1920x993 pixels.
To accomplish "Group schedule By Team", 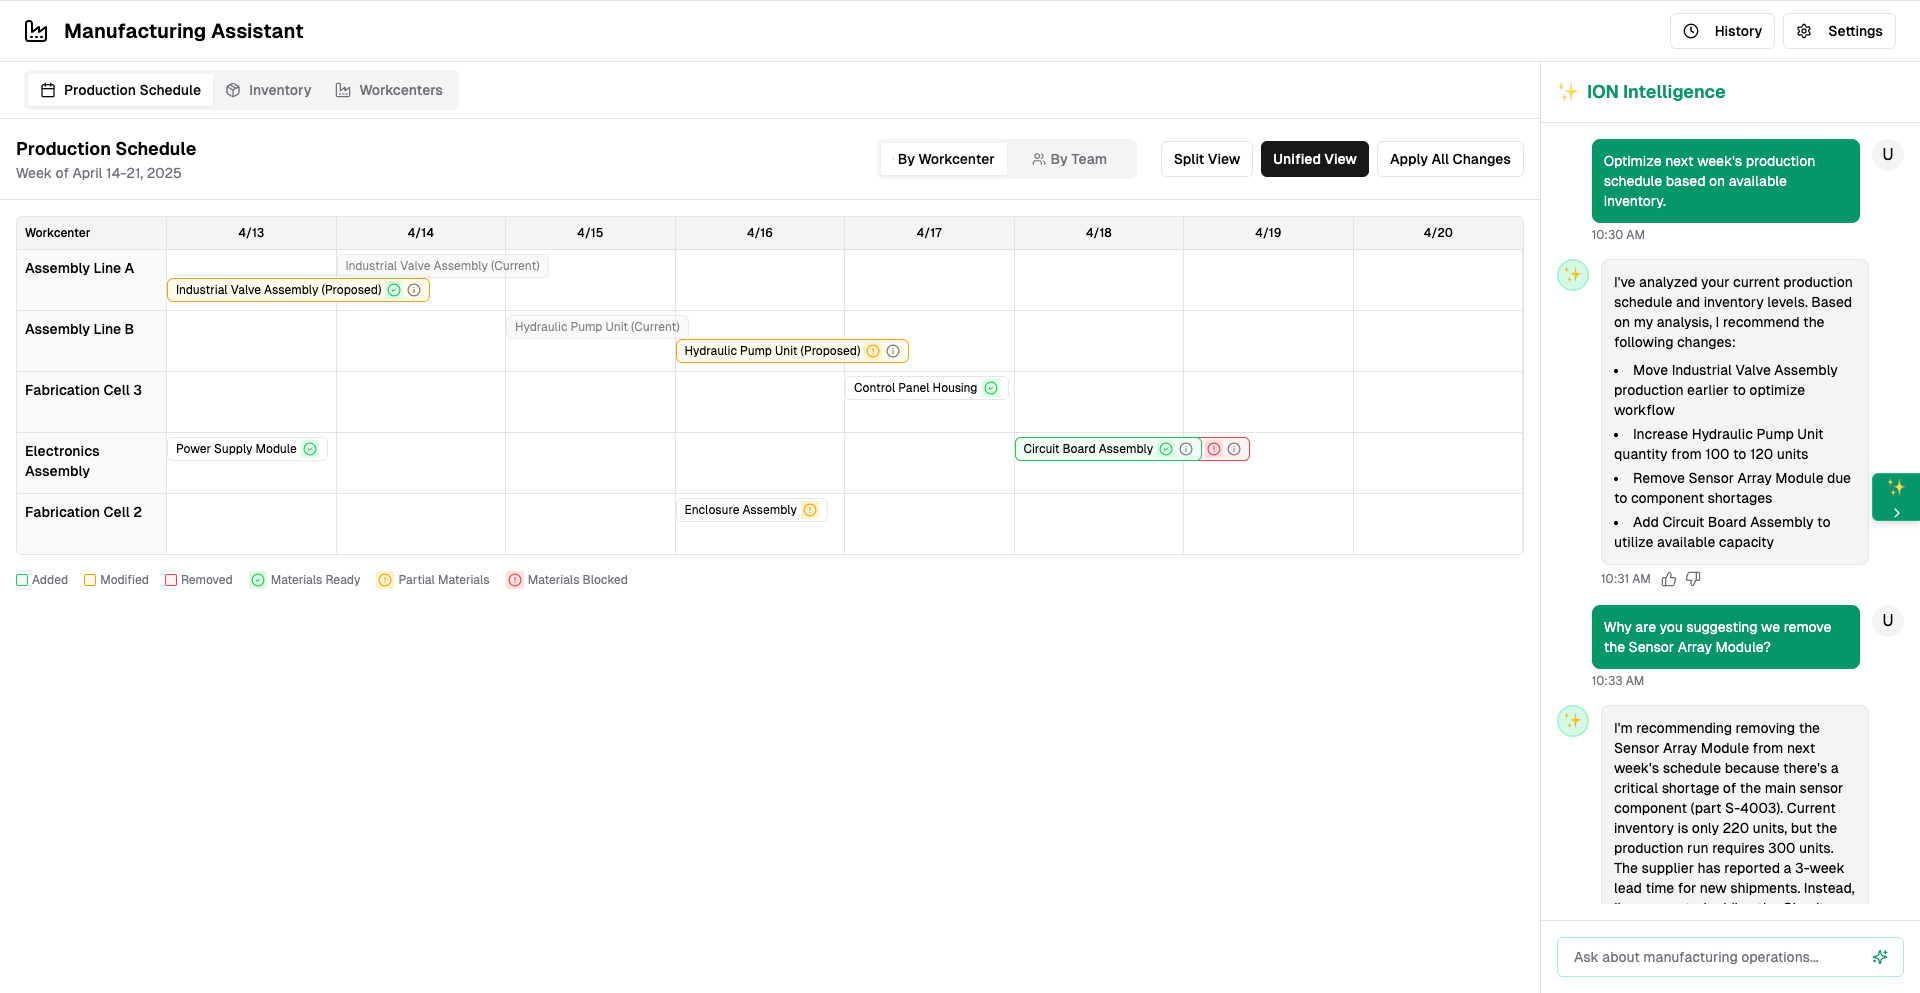I will [x=1070, y=159].
